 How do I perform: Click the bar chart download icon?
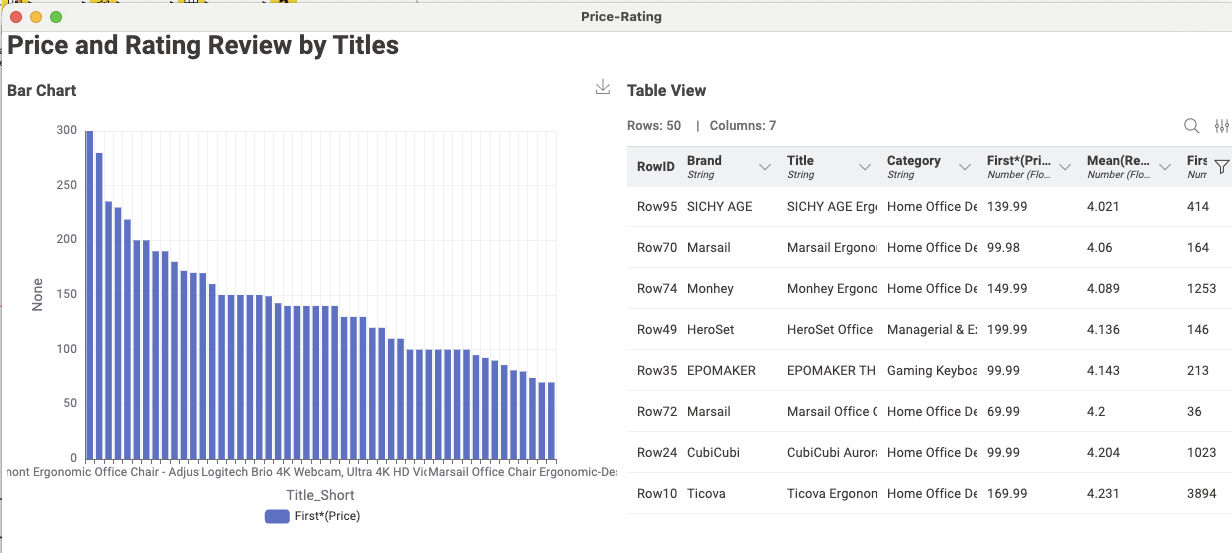click(602, 88)
